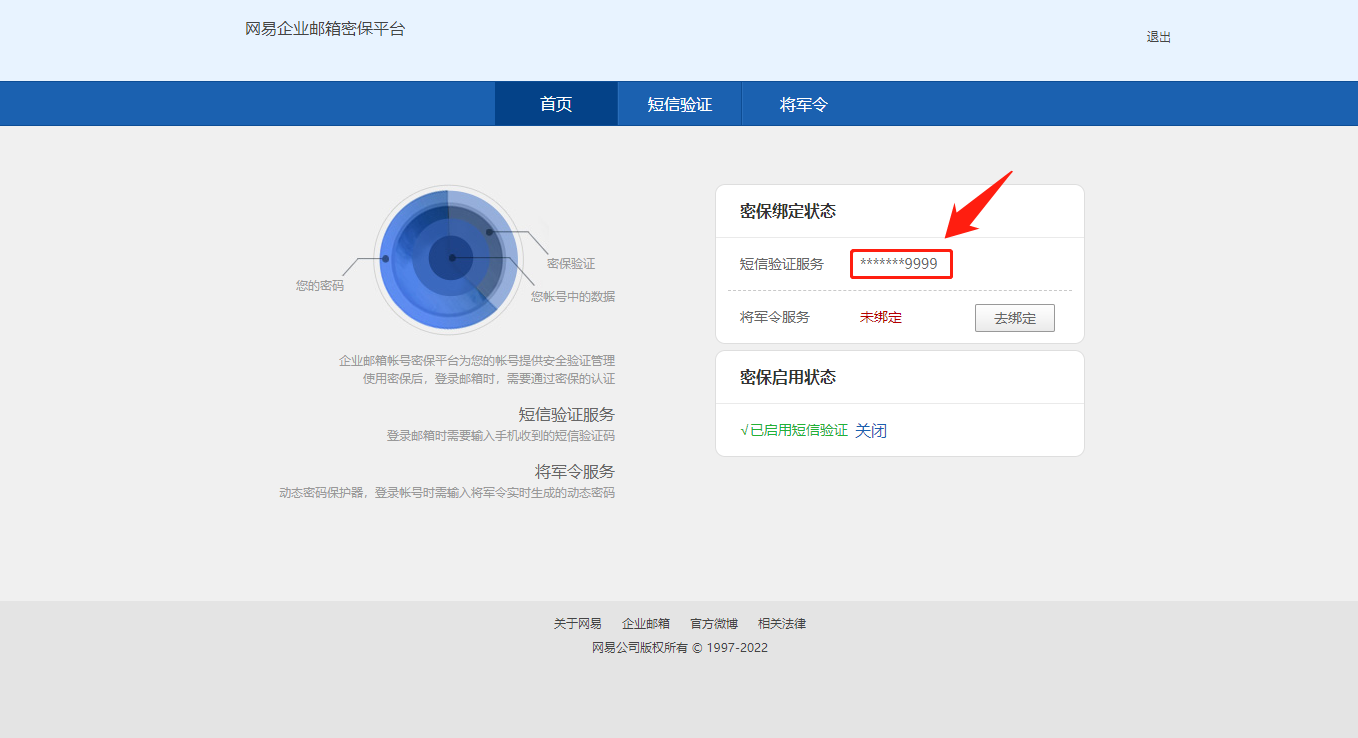This screenshot has height=738, width=1358.
Task: Click the 将军令服务 heading on the left
Action: 575,472
